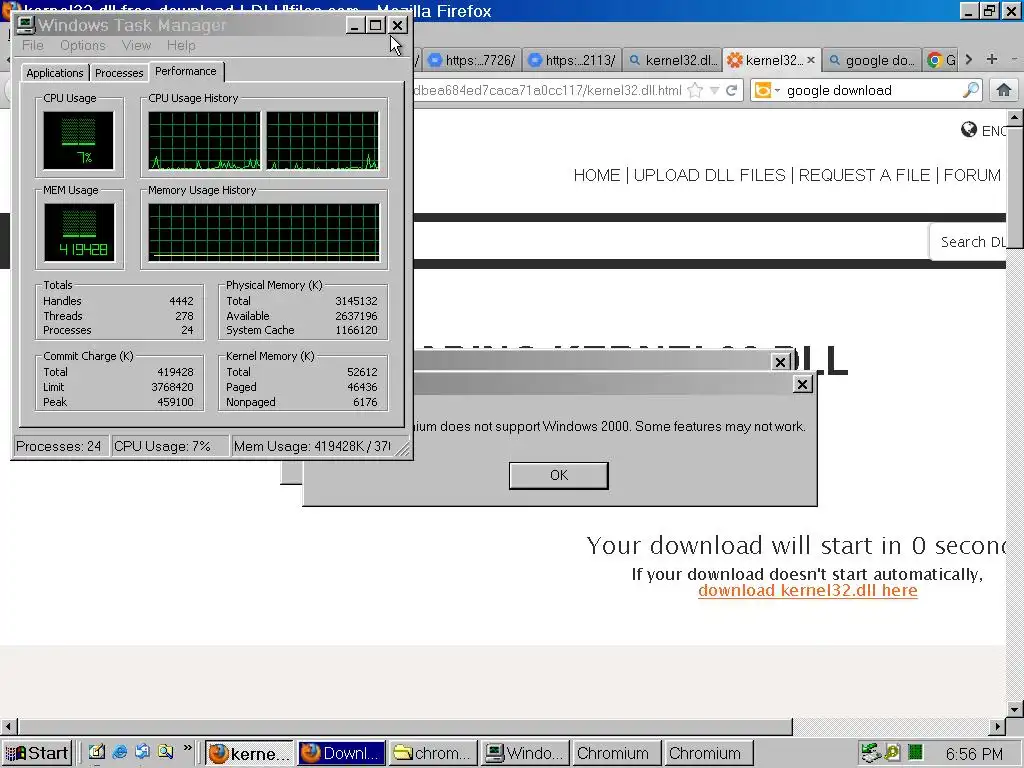This screenshot has height=768, width=1024.
Task: Click horizontal scrollbar left arrow
Action: [x=8, y=726]
